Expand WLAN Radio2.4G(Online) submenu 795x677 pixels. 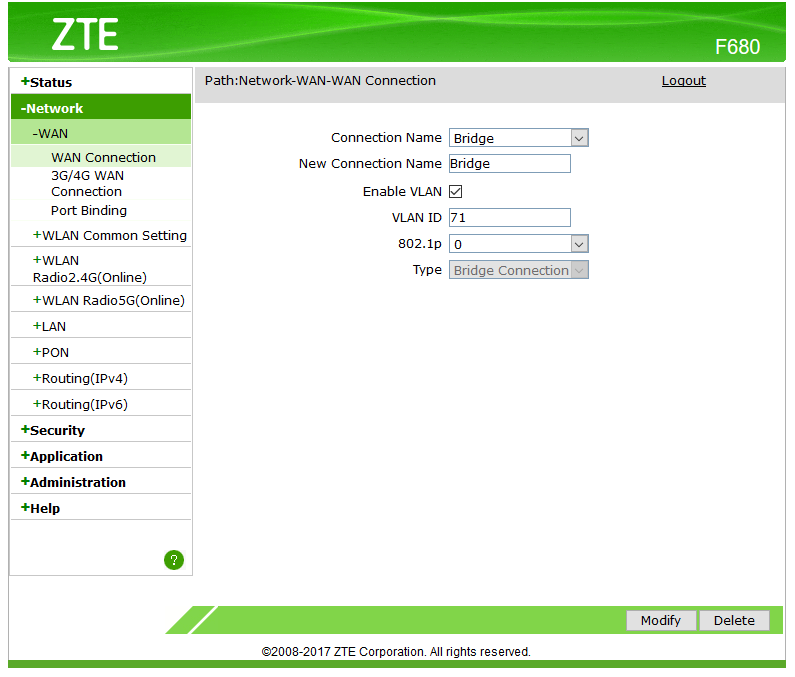point(90,269)
